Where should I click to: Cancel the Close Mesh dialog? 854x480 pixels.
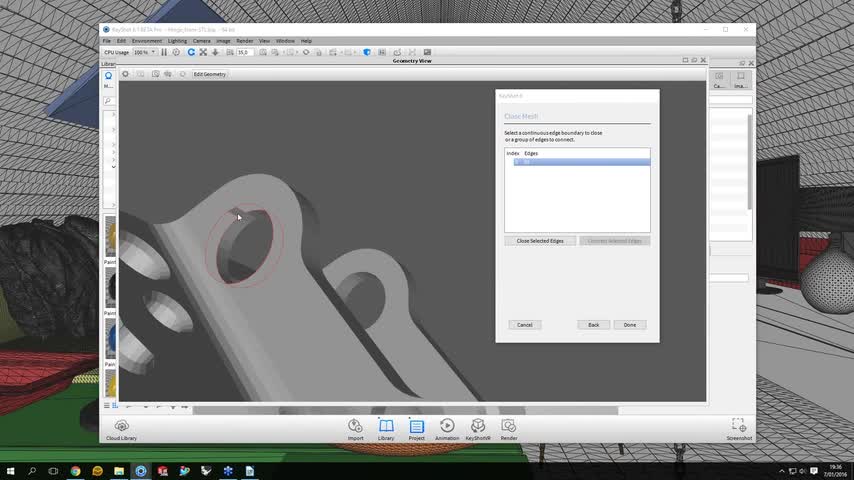point(524,325)
